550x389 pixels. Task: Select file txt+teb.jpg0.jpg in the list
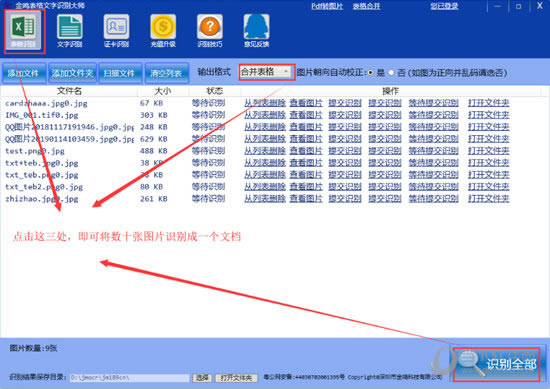point(42,163)
